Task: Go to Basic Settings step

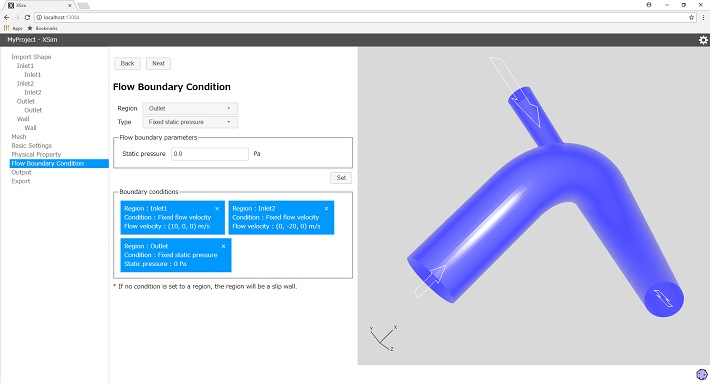Action: 32,145
